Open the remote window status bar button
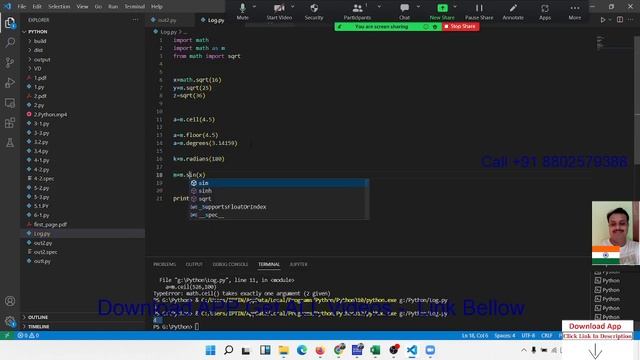This screenshot has height=360, width=640. coord(7,335)
